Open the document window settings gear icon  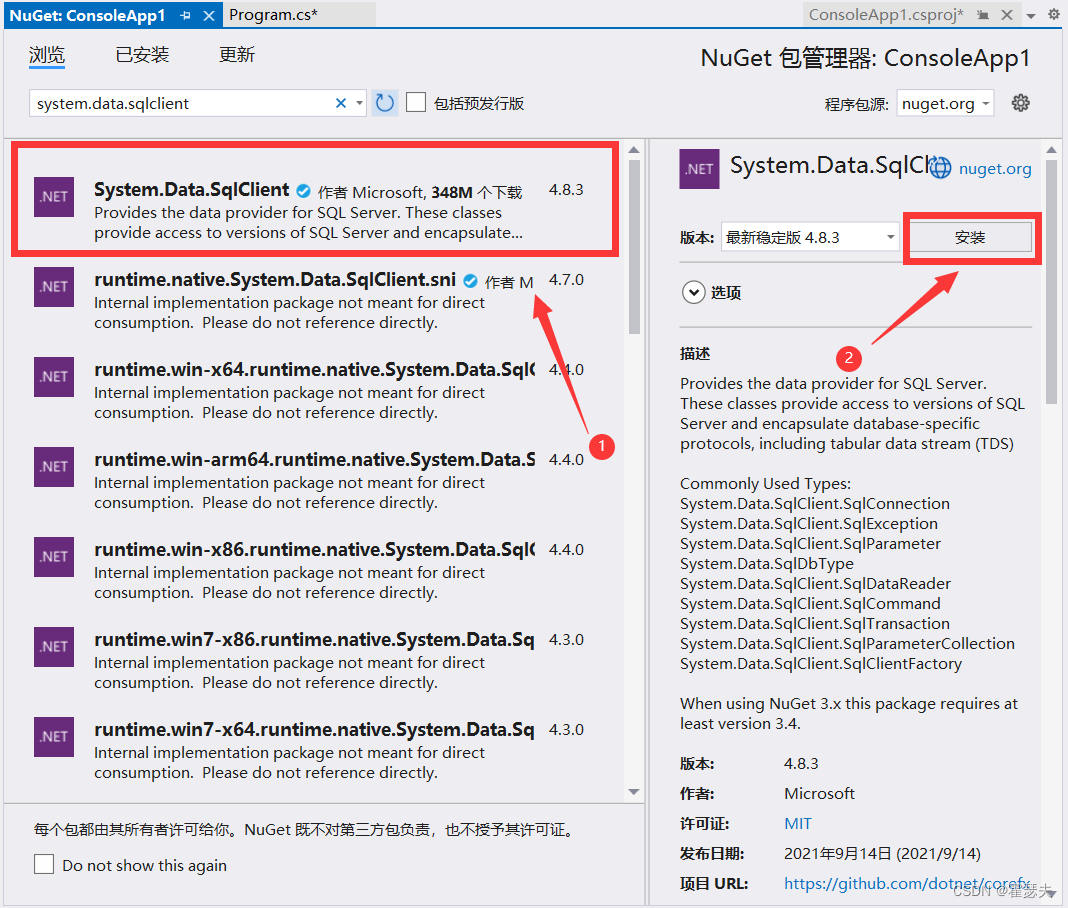coord(1054,14)
